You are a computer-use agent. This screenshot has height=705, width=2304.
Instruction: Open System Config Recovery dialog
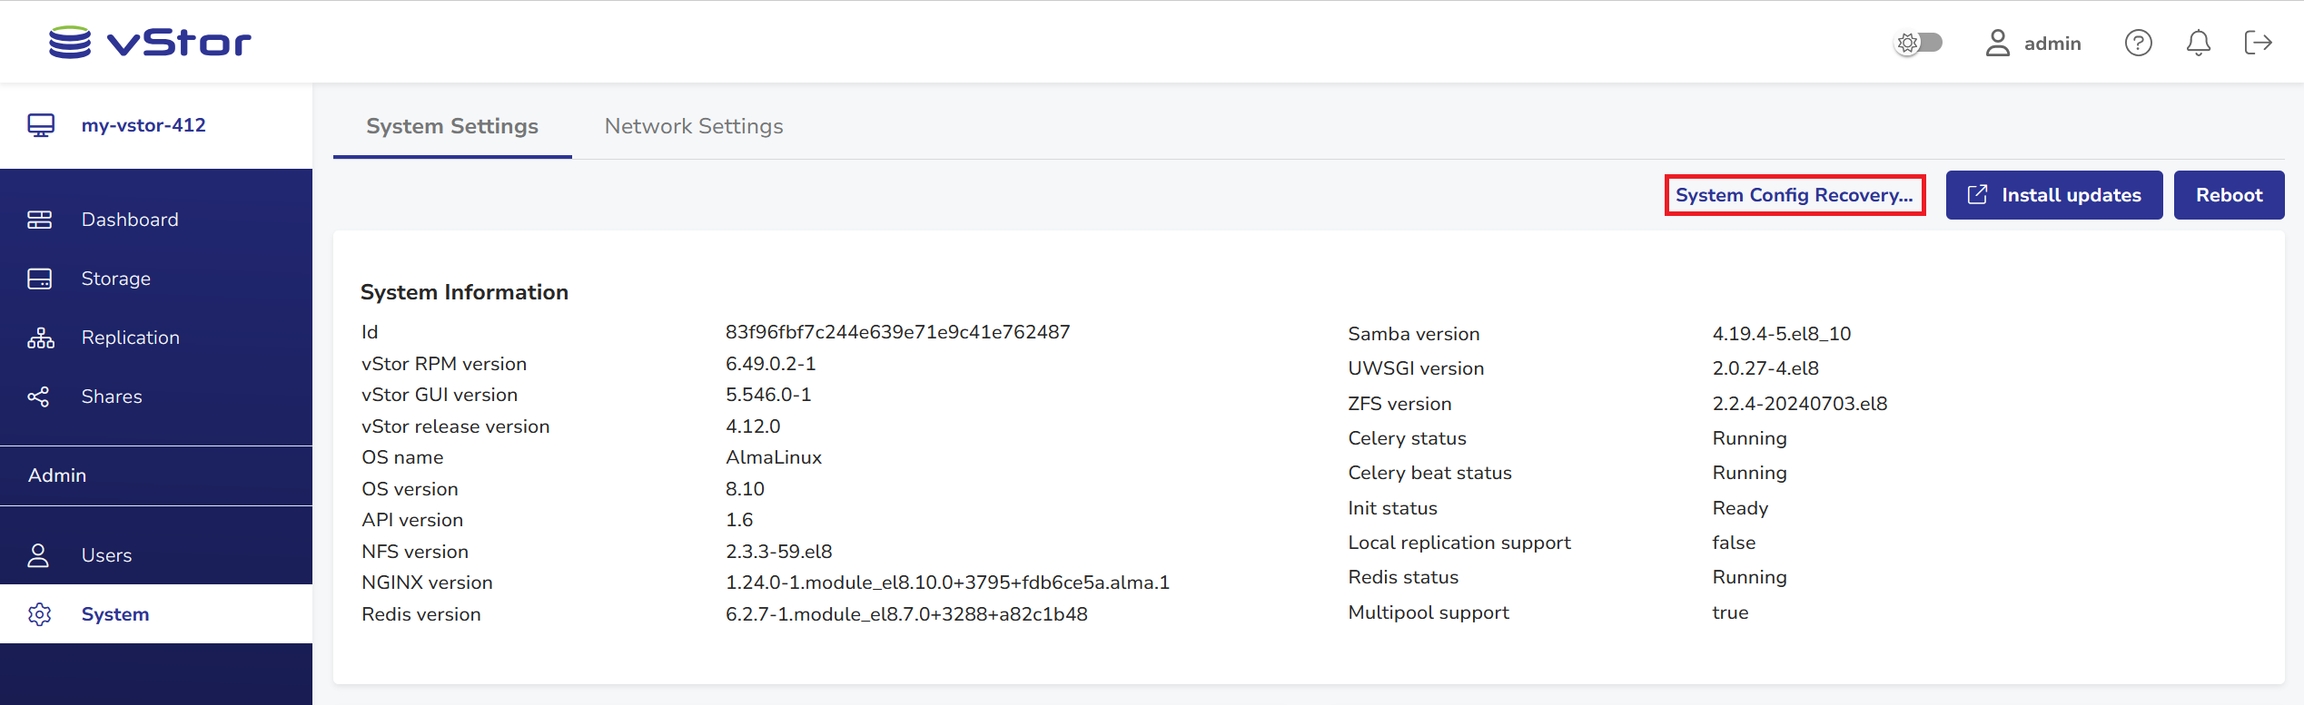(1794, 195)
